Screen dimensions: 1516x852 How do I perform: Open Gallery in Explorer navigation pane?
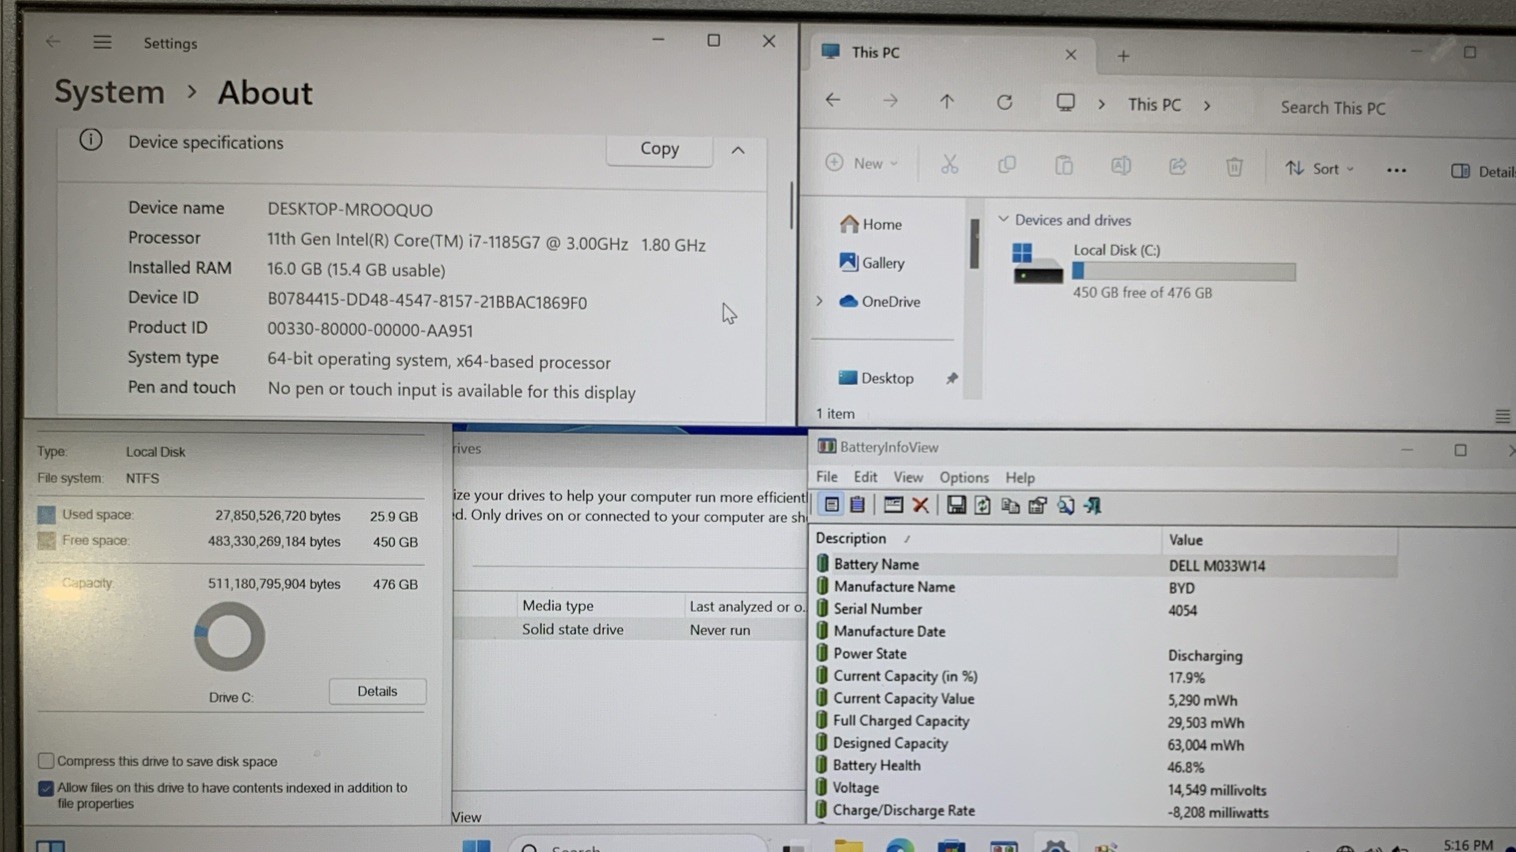pos(871,262)
